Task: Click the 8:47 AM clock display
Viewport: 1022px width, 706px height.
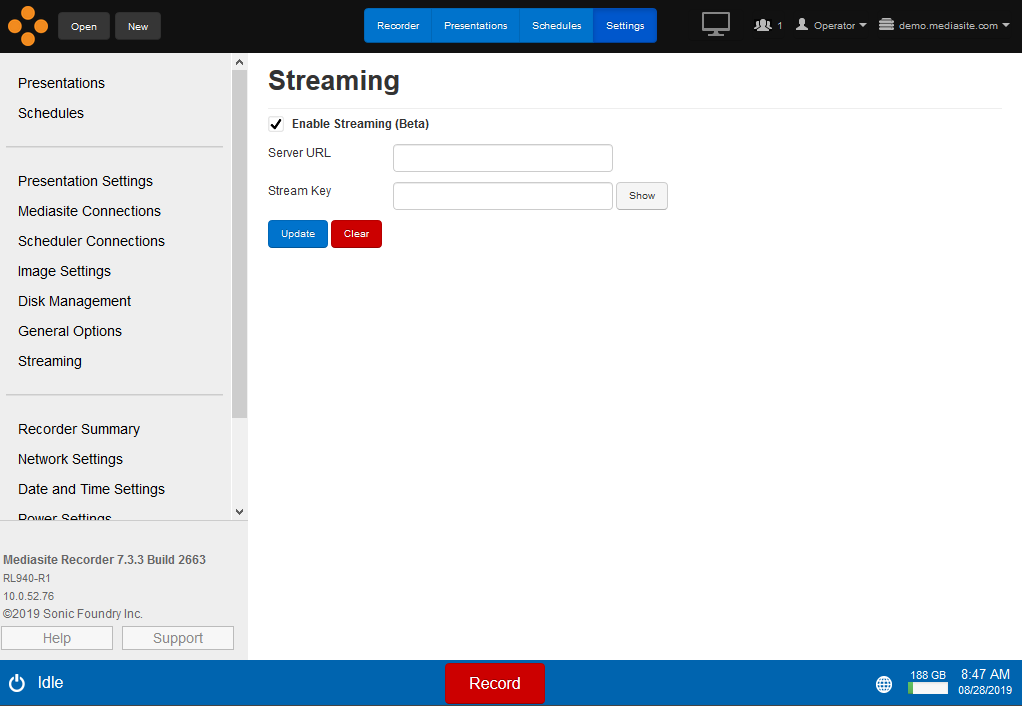Action: pos(985,674)
